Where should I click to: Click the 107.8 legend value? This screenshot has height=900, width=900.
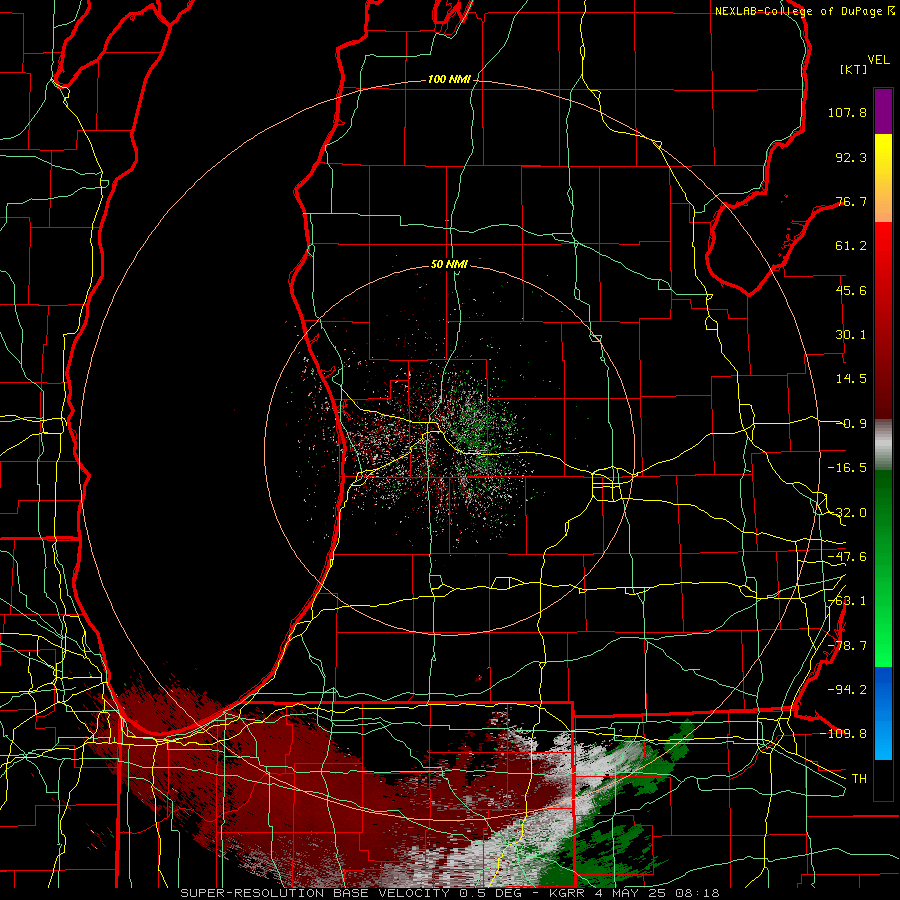pyautogui.click(x=847, y=112)
